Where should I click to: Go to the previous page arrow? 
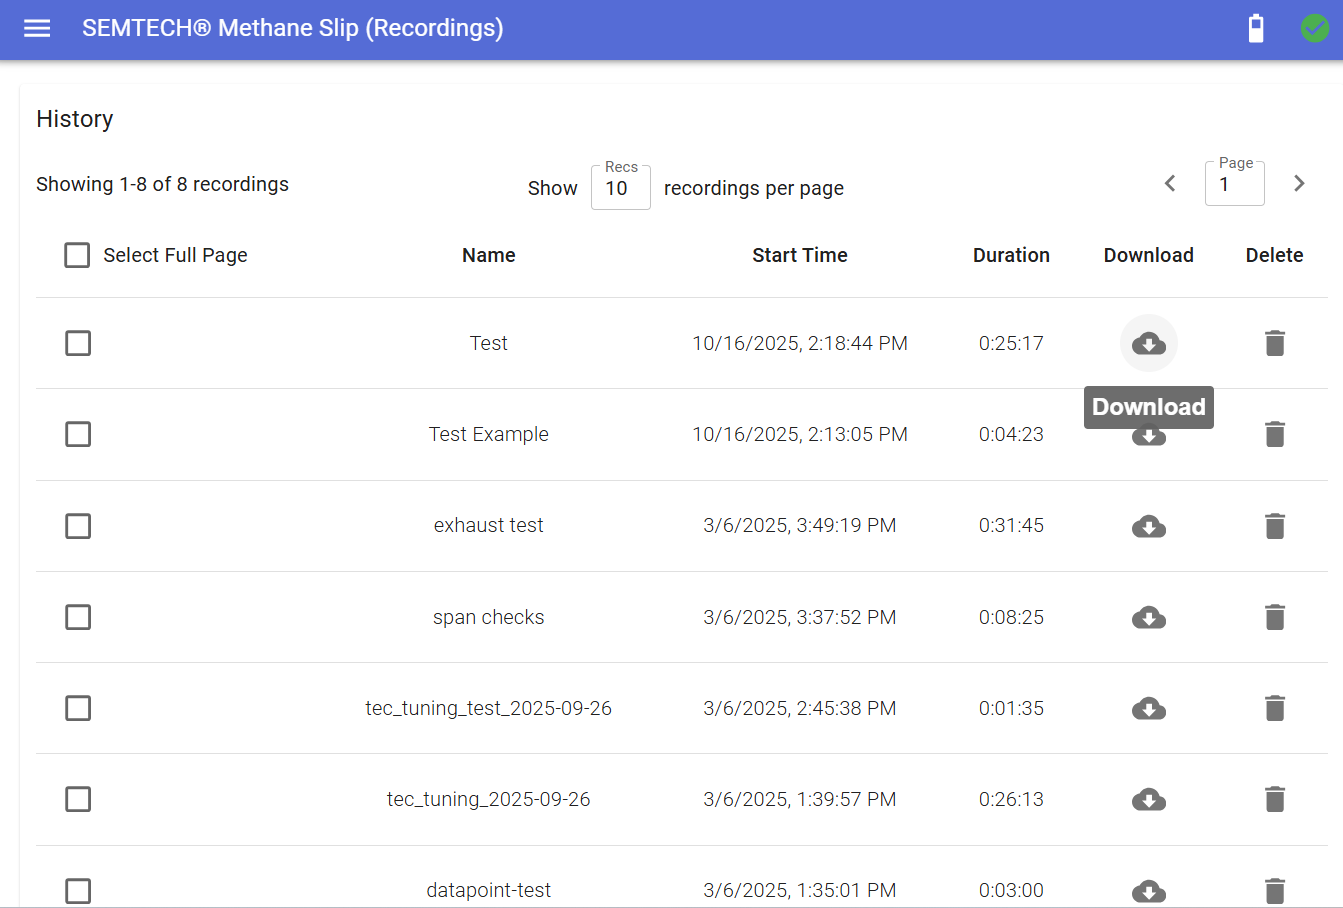(x=1170, y=183)
